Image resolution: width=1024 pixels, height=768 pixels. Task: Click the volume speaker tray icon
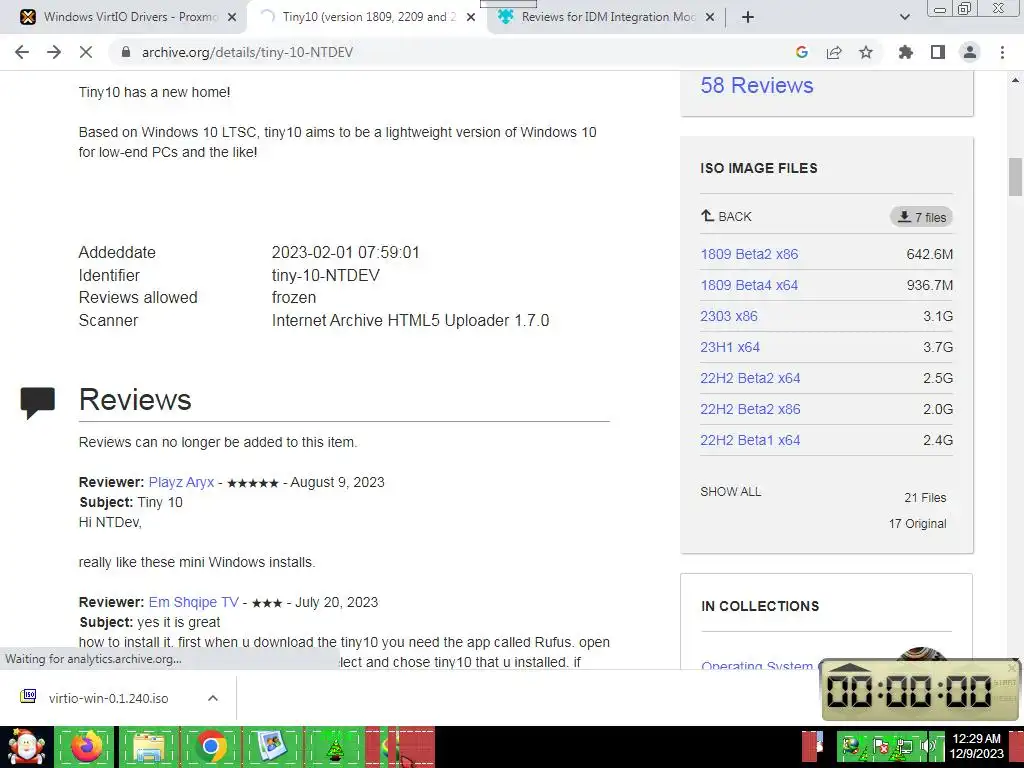click(x=926, y=746)
